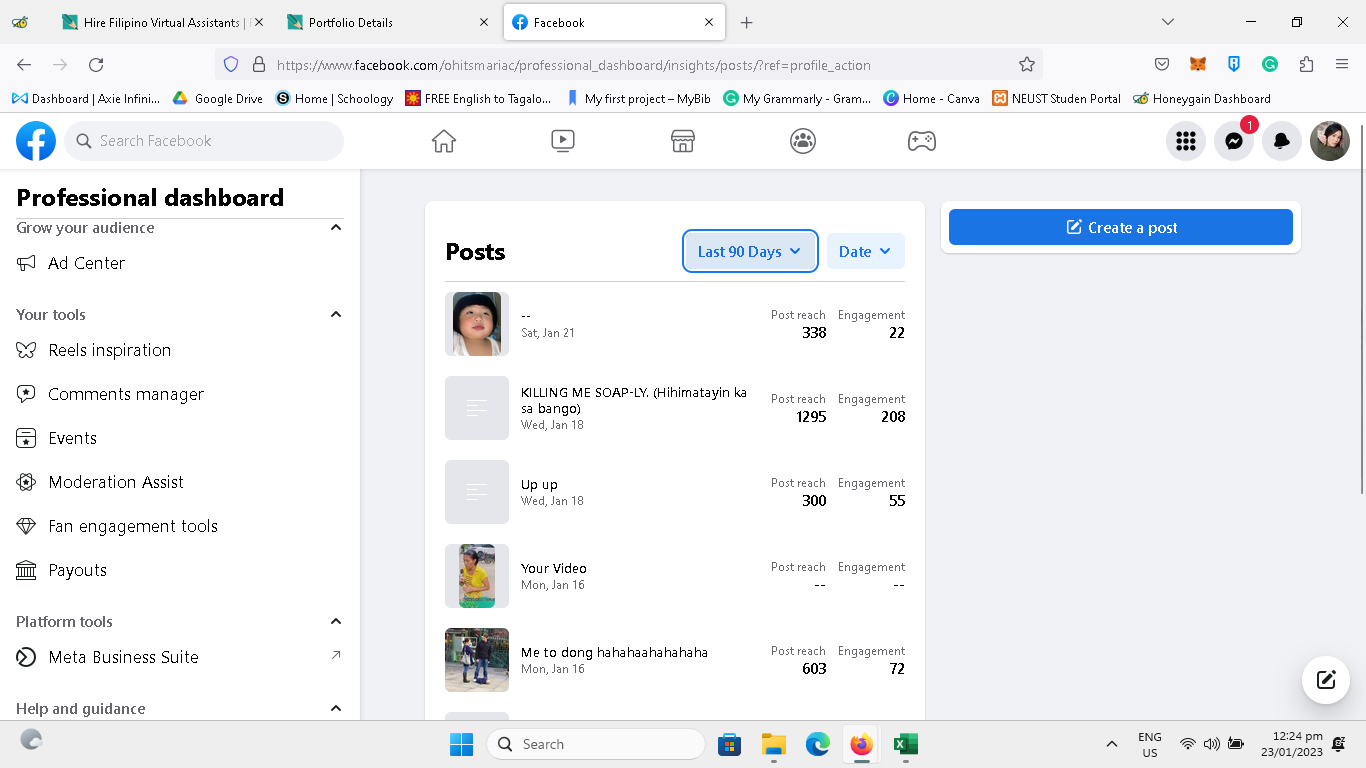The height and width of the screenshot is (768, 1366).
Task: Click the browser address bar URL
Action: tap(573, 65)
